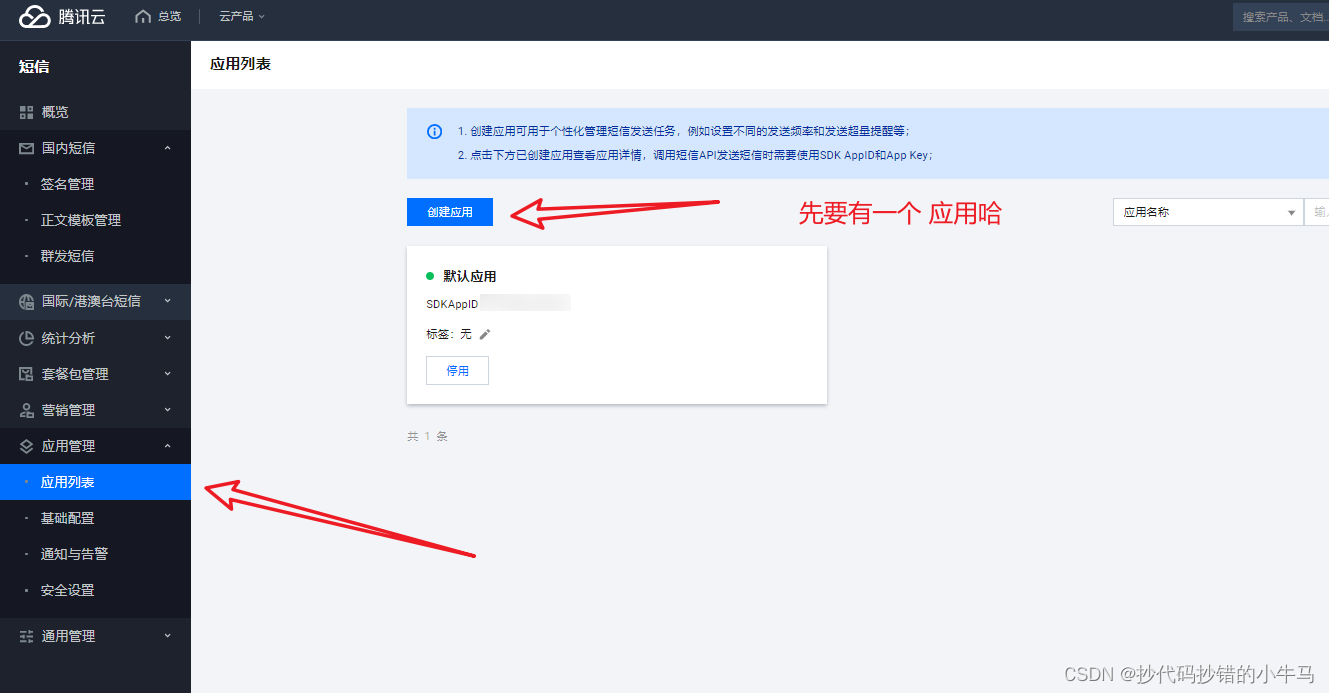Expand the 统计分析 chevron

tap(167, 338)
